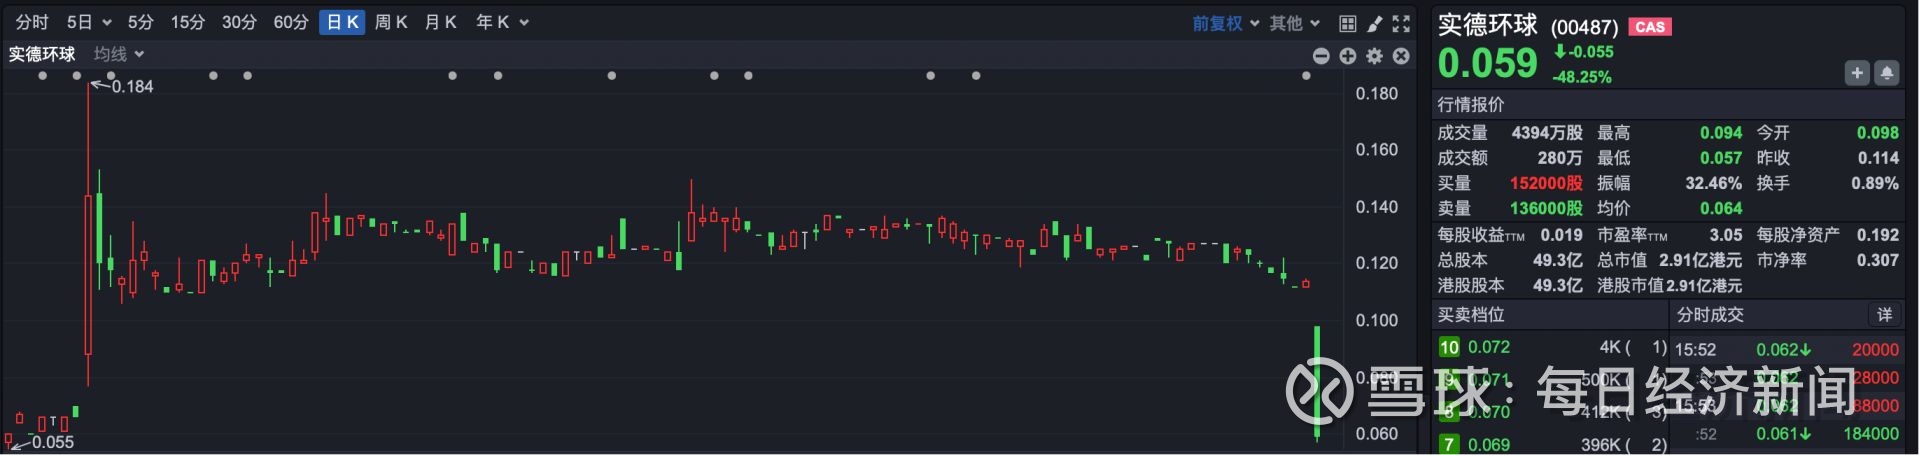Click 每股净资产 value 0.192
This screenshot has height=455, width=1919.
pyautogui.click(x=1878, y=235)
